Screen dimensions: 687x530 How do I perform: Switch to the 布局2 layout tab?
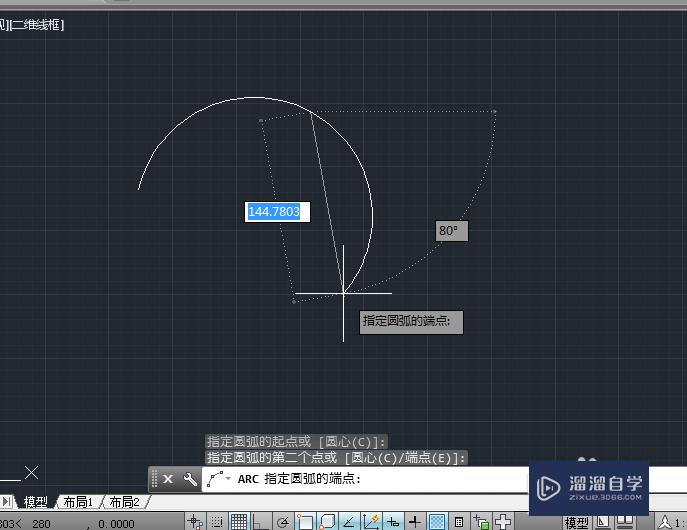[124, 502]
